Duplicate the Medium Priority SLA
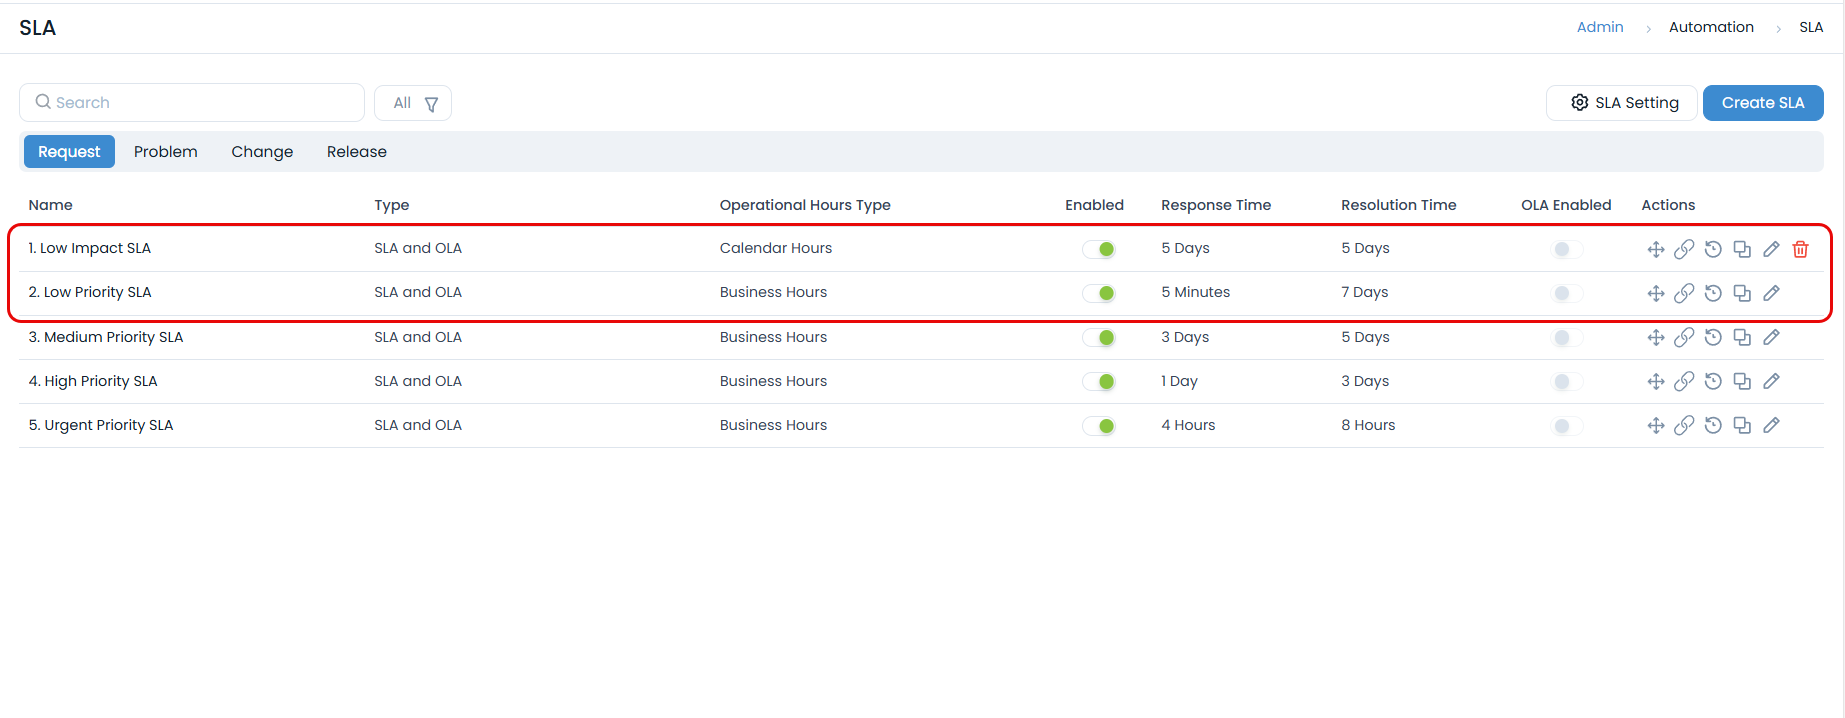 1742,337
